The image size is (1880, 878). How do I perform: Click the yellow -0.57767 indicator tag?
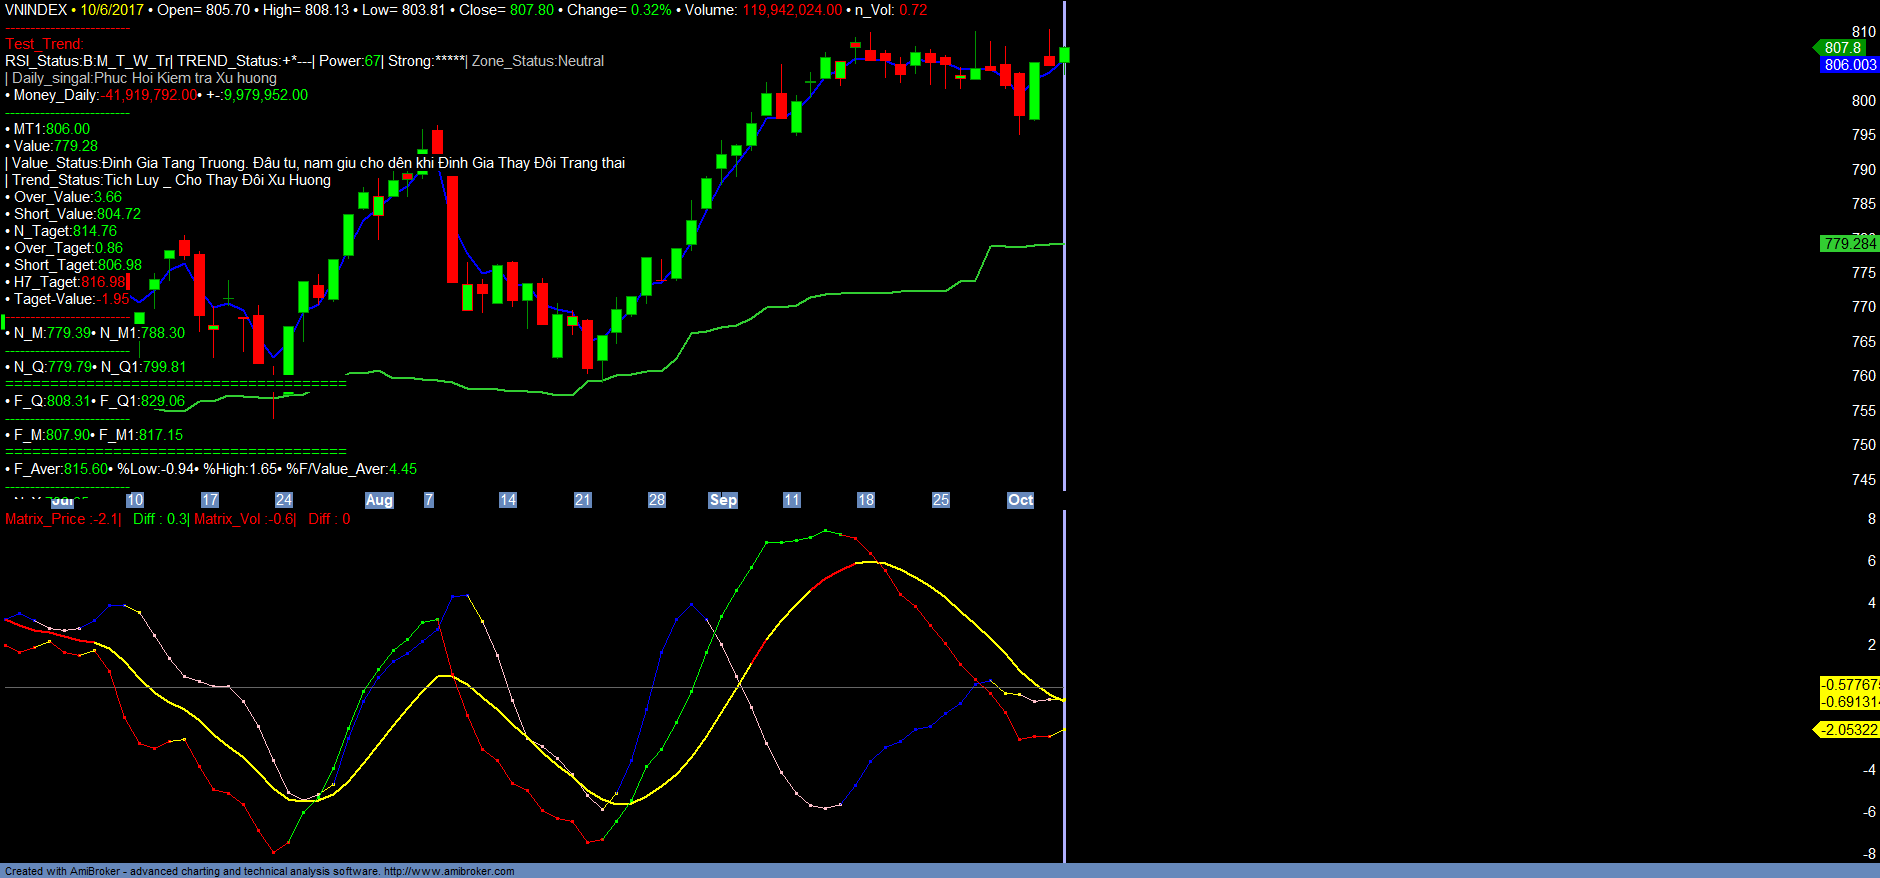tap(1849, 685)
